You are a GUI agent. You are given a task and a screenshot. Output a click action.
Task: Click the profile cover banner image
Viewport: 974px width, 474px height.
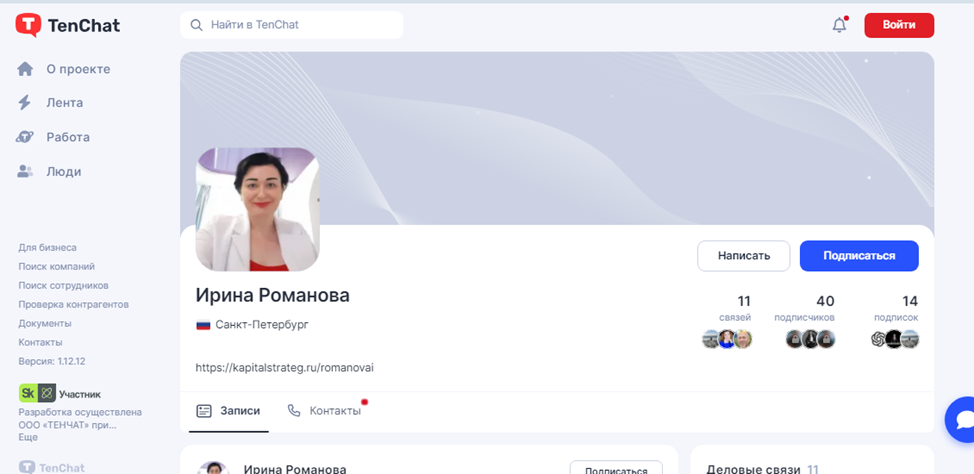pyautogui.click(x=557, y=138)
